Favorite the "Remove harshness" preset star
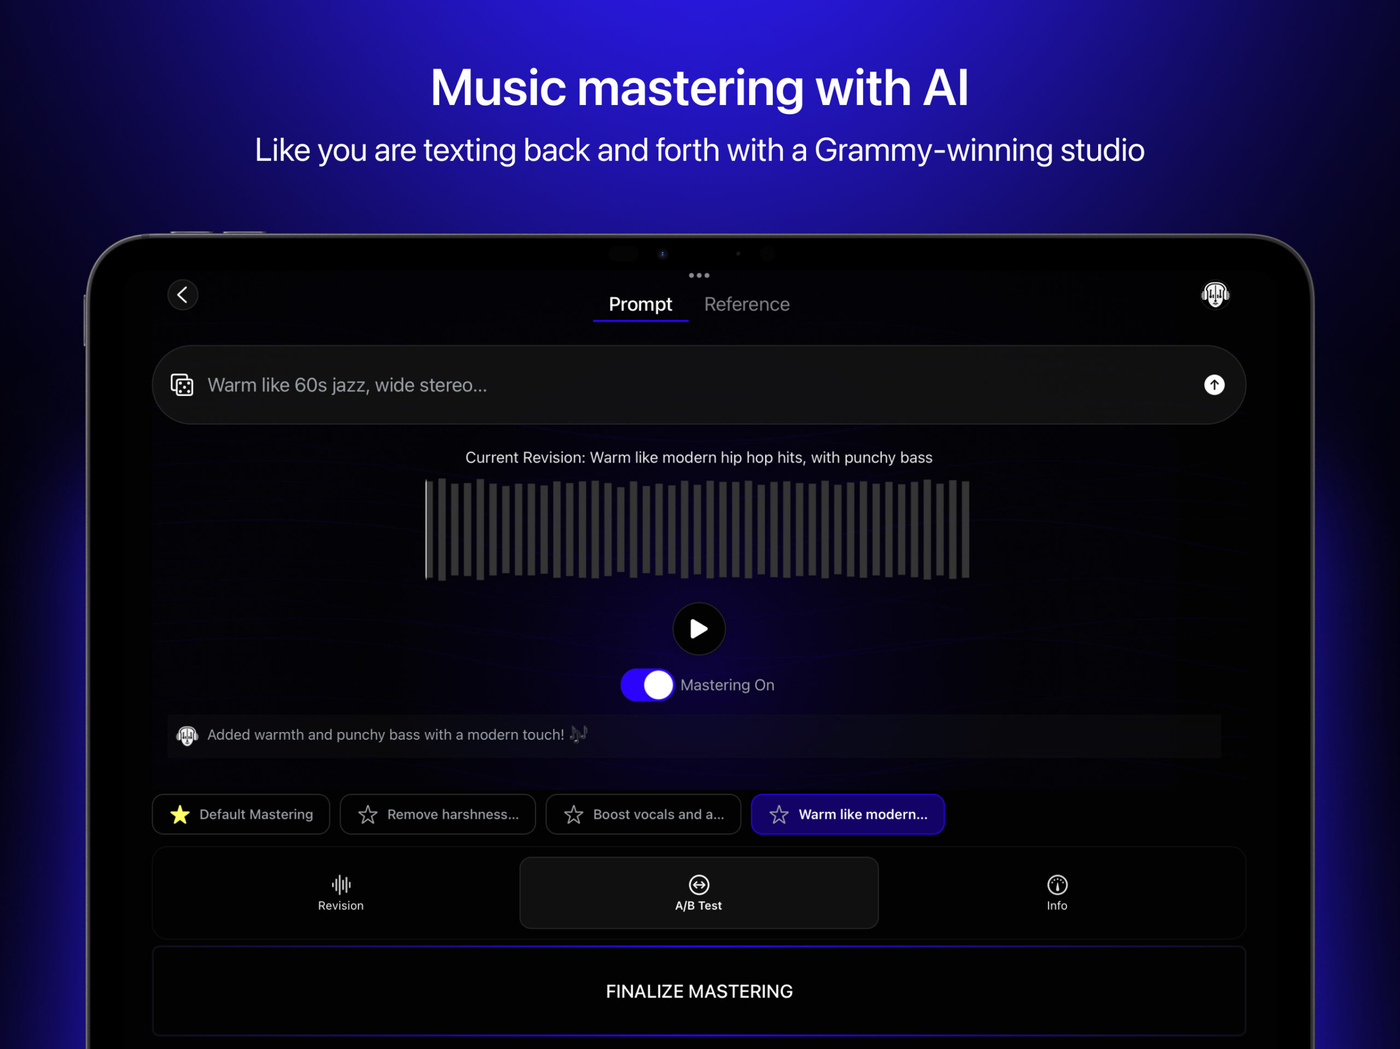Screen dimensions: 1400x1049 coord(367,814)
